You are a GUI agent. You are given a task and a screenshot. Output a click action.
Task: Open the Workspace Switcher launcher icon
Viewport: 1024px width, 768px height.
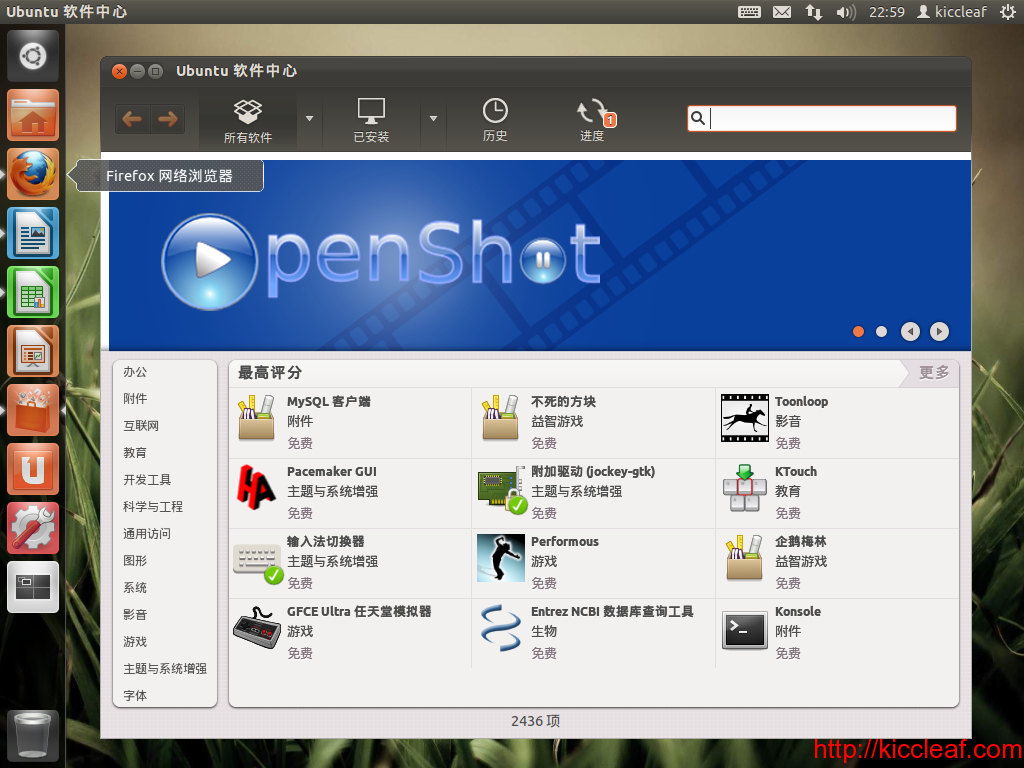pos(33,587)
